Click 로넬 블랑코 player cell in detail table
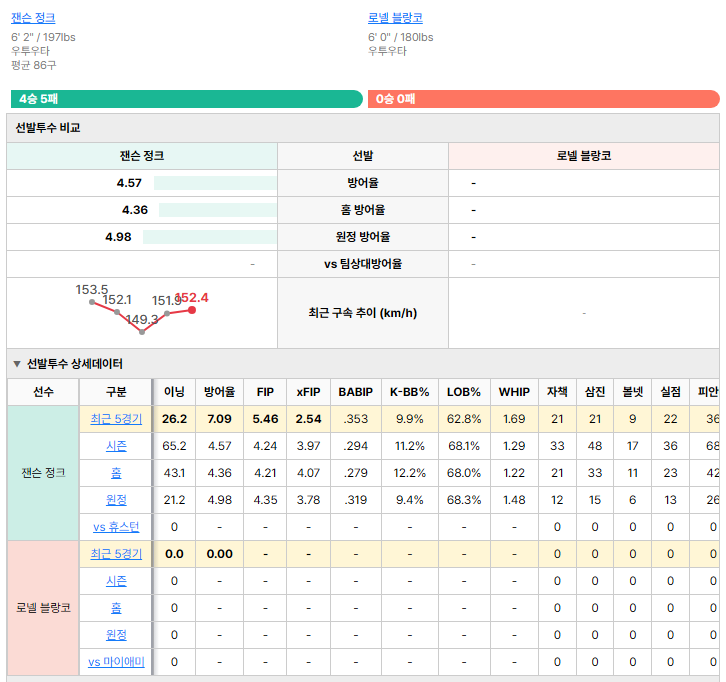Image resolution: width=726 pixels, height=682 pixels. pyautogui.click(x=43, y=607)
